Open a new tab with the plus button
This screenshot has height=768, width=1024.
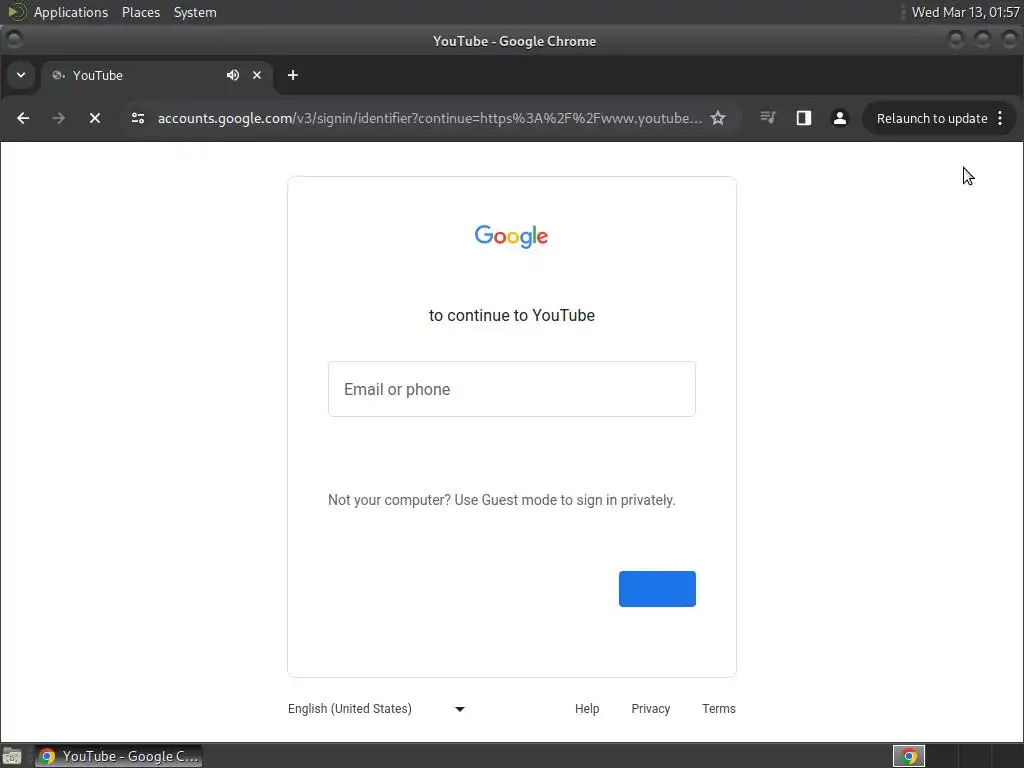pos(293,75)
